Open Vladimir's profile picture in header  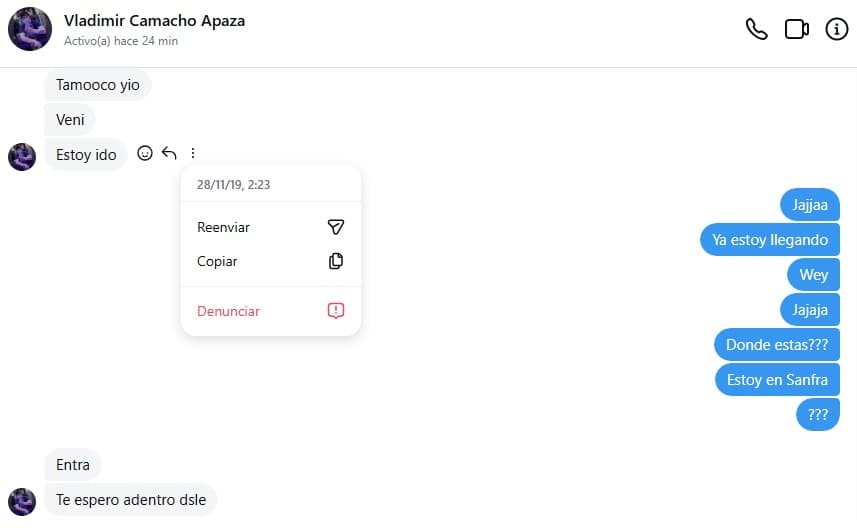click(x=30, y=28)
